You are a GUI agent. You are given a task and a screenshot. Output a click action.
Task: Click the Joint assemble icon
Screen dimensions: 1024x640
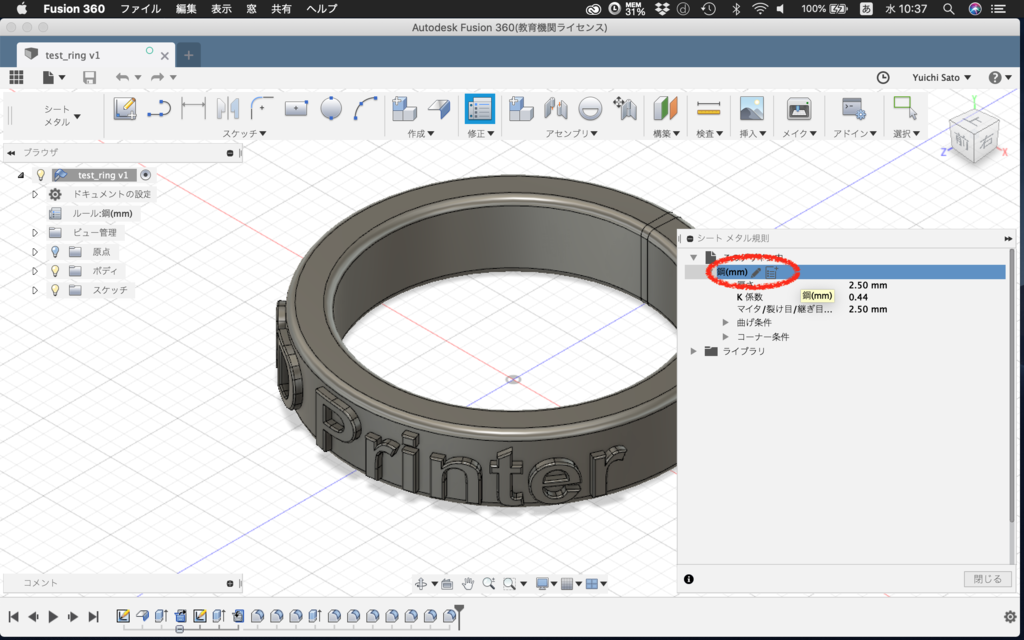click(x=556, y=109)
